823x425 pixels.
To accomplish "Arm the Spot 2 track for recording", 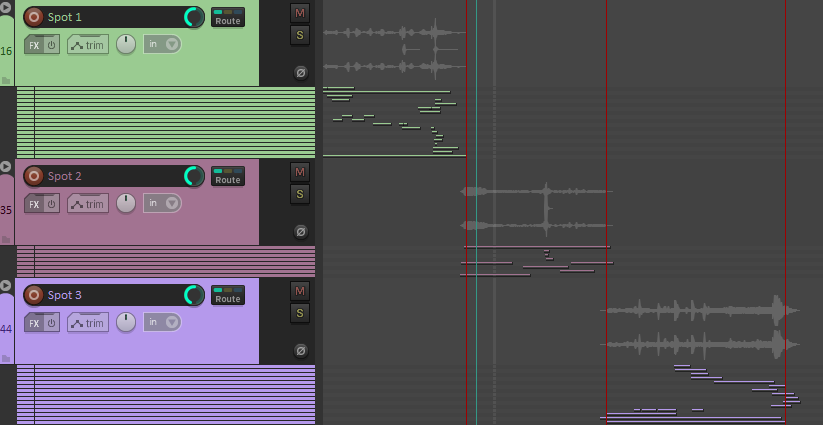I will click(x=34, y=176).
